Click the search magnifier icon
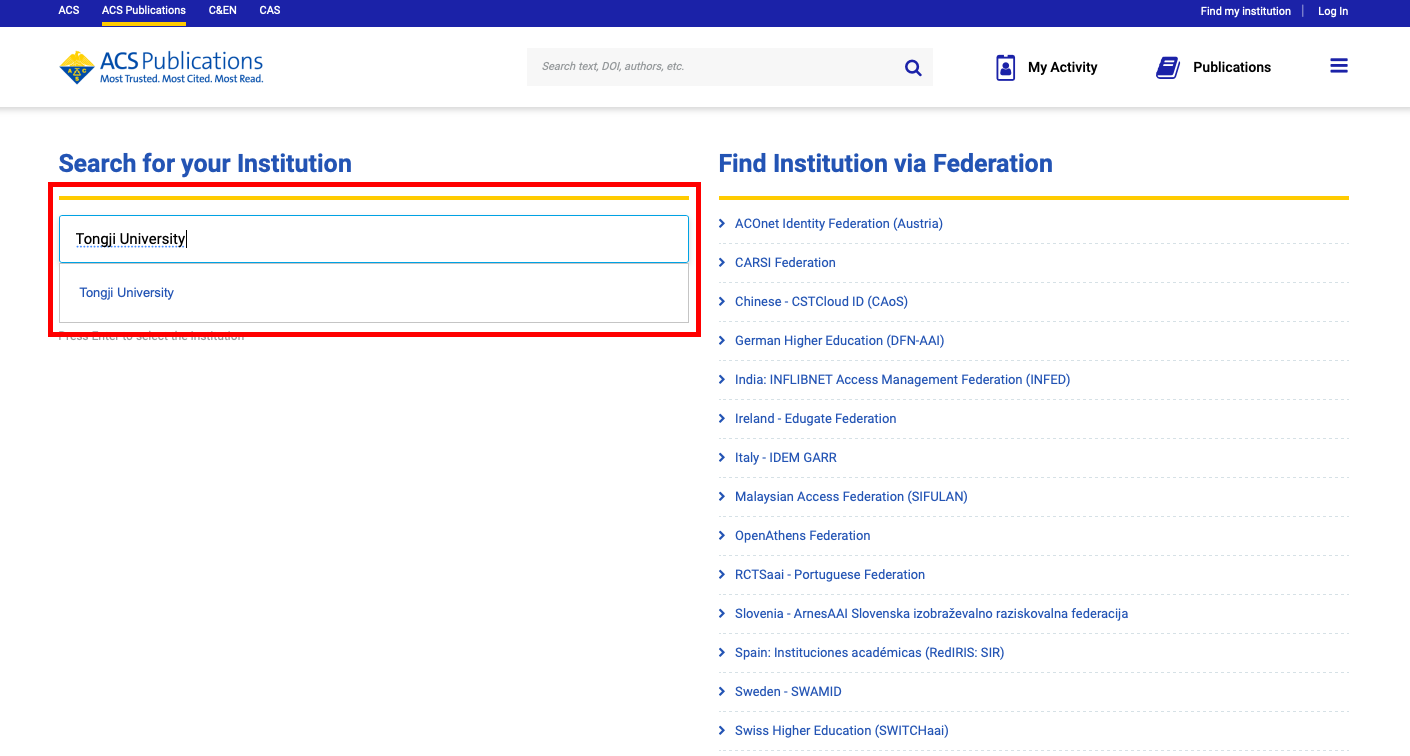Viewport: 1410px width, 756px height. click(x=913, y=67)
